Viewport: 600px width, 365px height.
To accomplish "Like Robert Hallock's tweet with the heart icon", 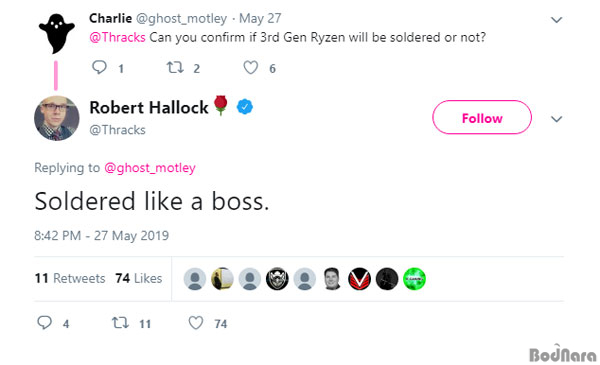I will coord(196,323).
